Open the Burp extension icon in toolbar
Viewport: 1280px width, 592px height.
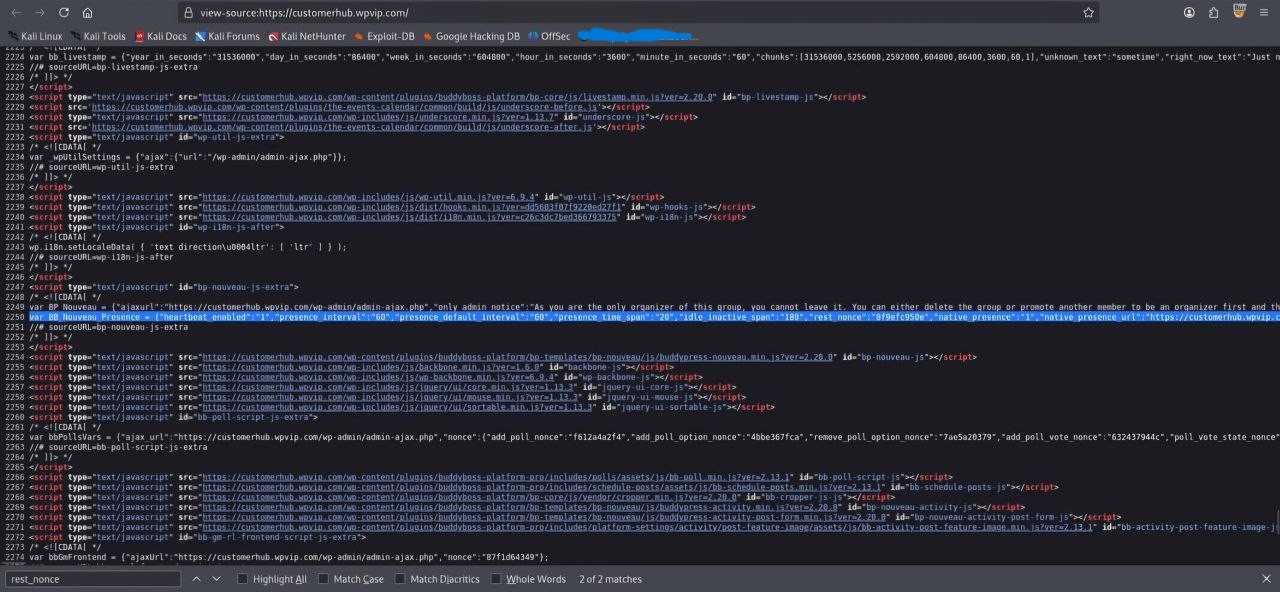1239,12
